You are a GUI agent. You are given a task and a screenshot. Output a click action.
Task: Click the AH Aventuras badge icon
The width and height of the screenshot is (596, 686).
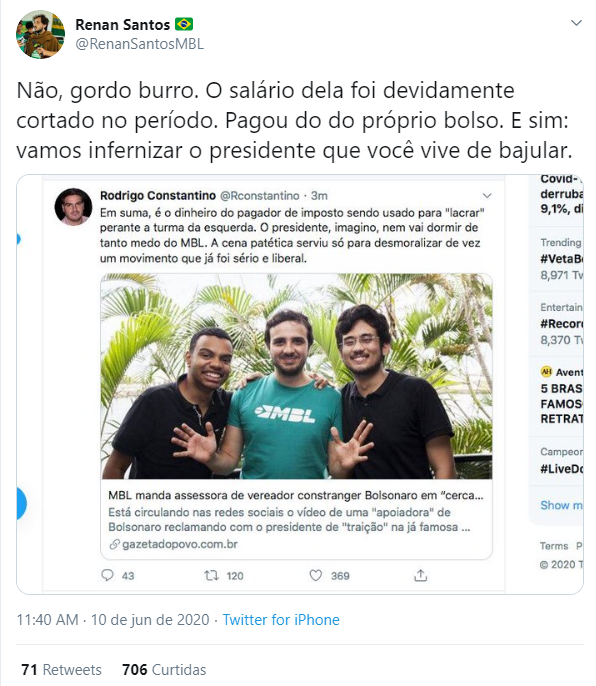point(546,372)
